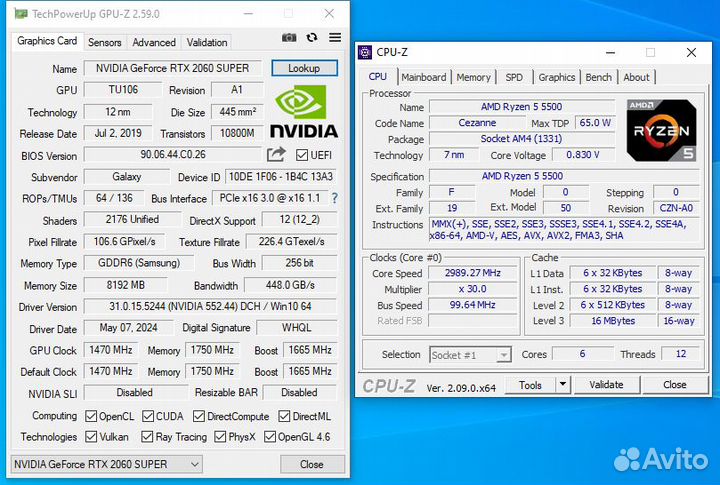720x485 pixels.
Task: Open the Memory tab in CPU-Z
Action: [x=473, y=77]
